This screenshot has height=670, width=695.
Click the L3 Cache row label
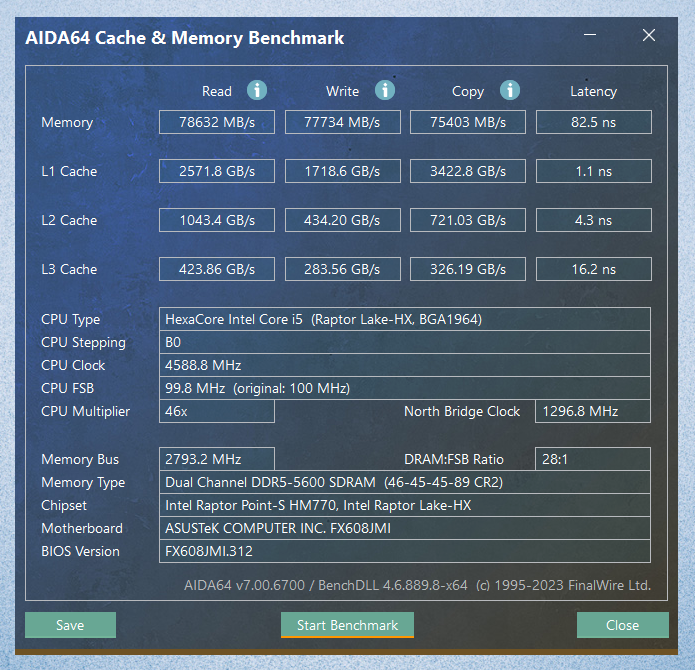(69, 269)
